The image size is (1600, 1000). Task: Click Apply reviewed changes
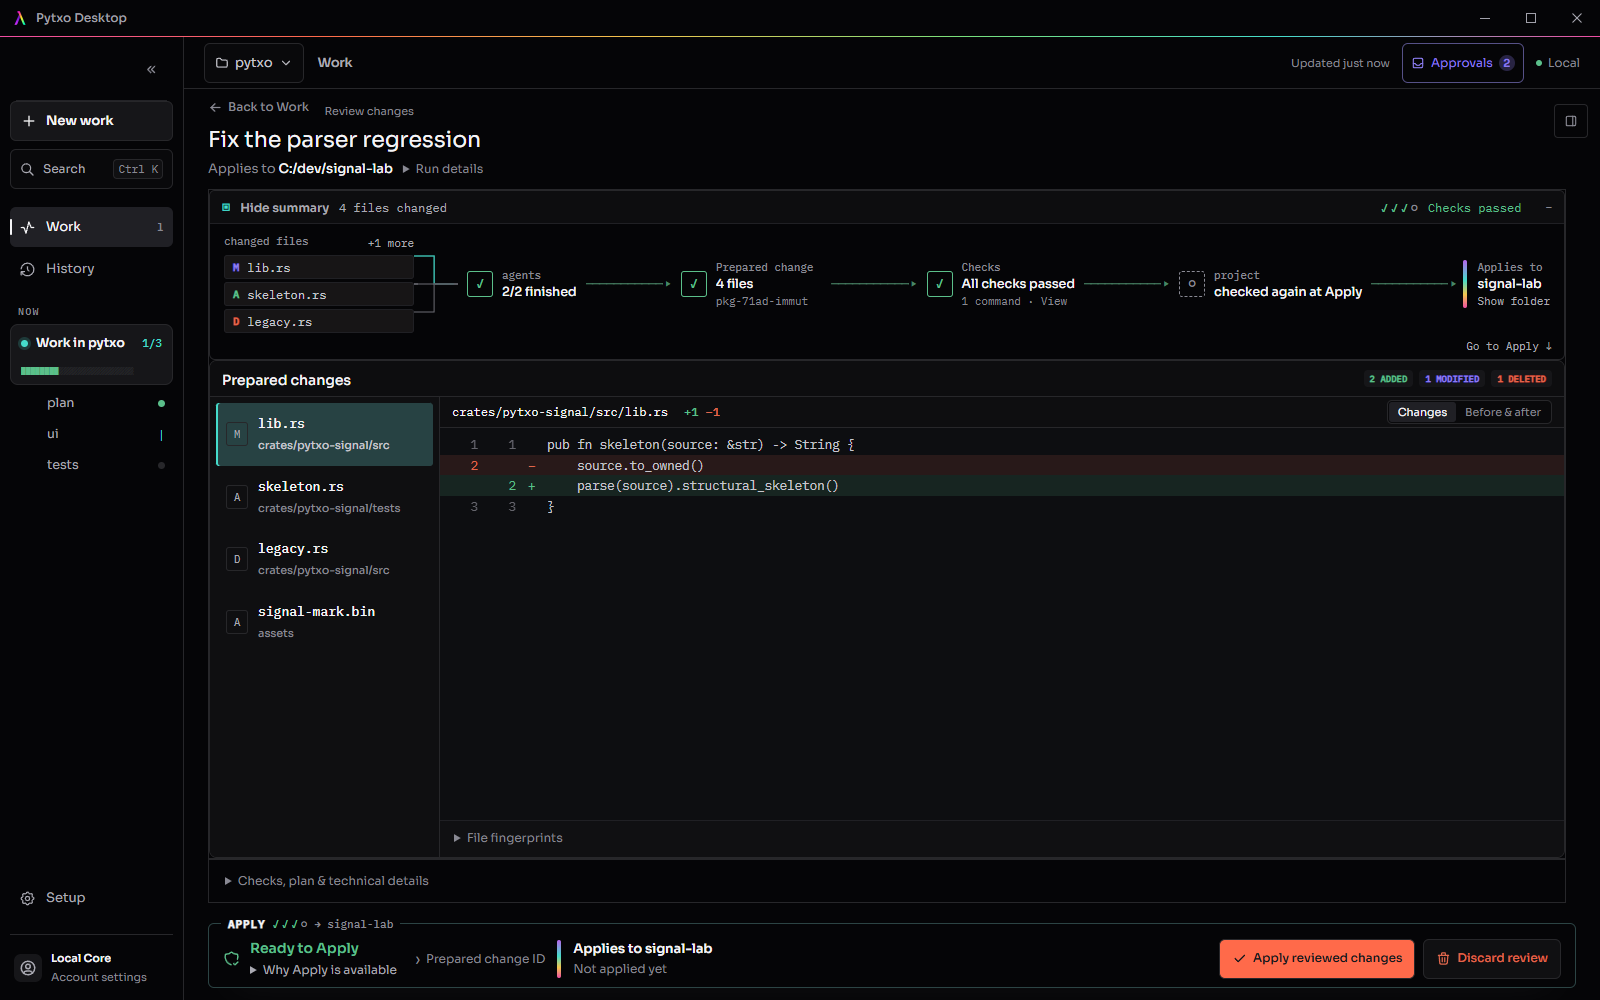point(1317,959)
